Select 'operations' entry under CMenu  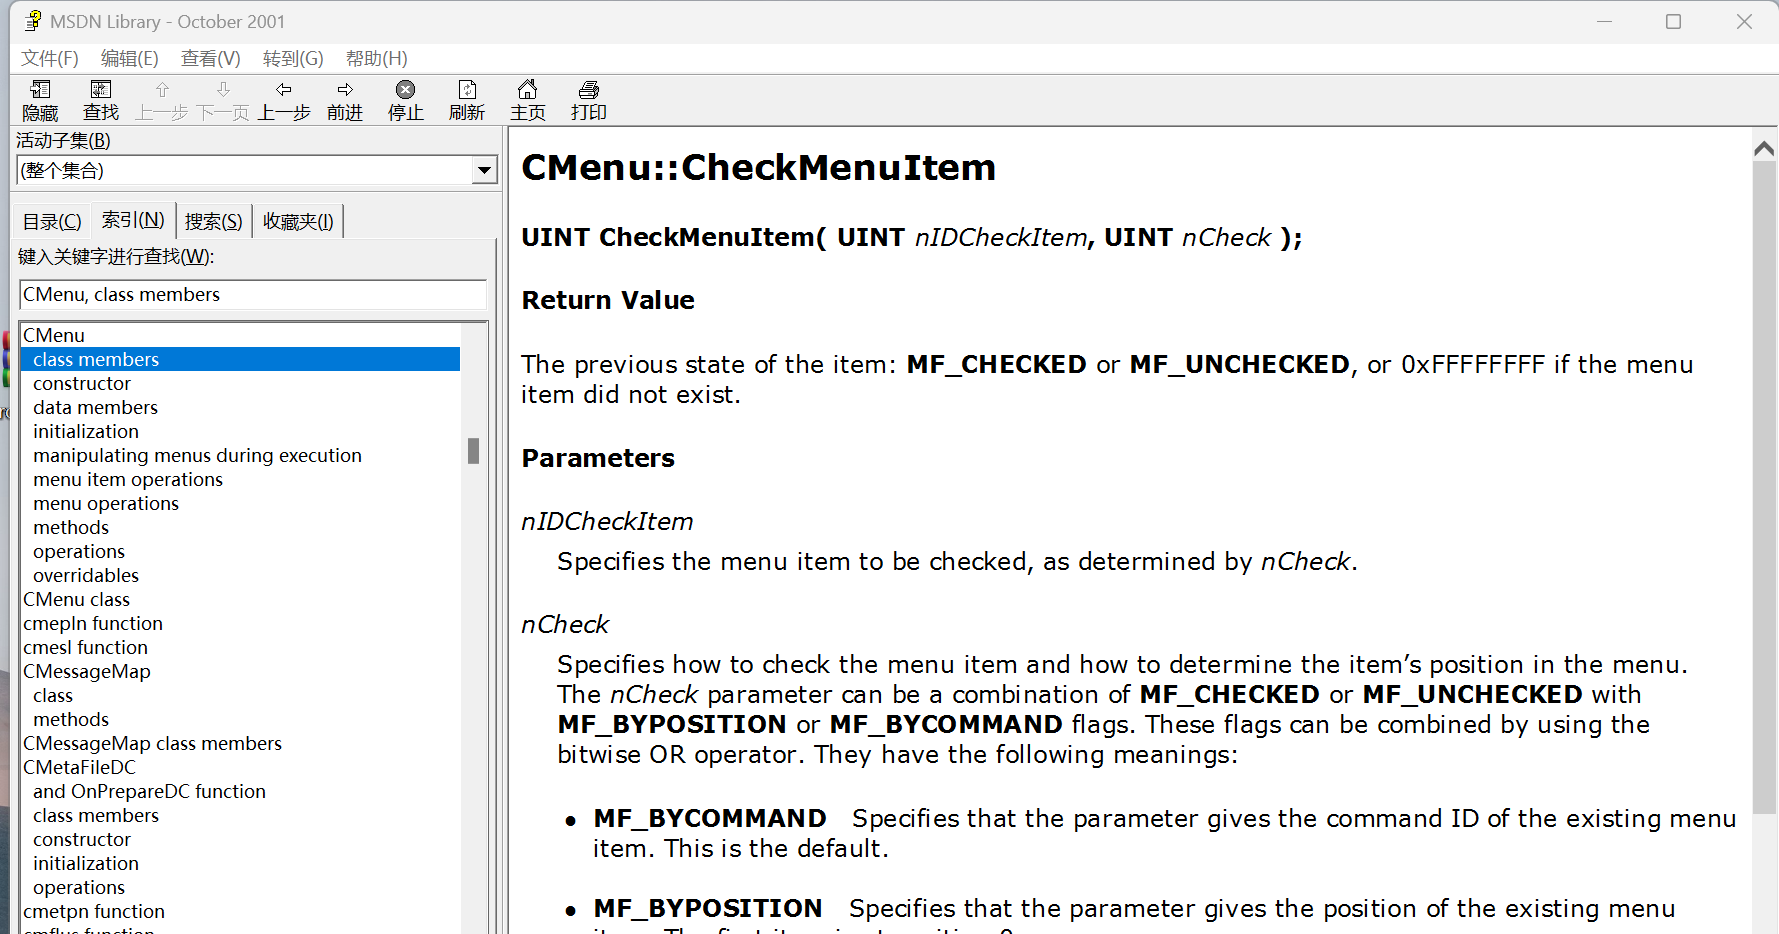tap(79, 551)
